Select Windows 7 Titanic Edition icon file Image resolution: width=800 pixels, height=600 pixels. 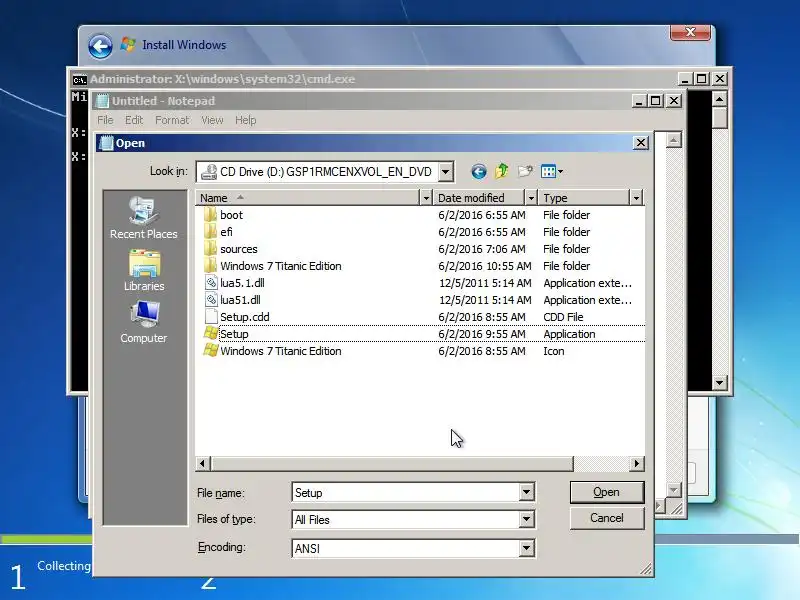click(x=211, y=351)
